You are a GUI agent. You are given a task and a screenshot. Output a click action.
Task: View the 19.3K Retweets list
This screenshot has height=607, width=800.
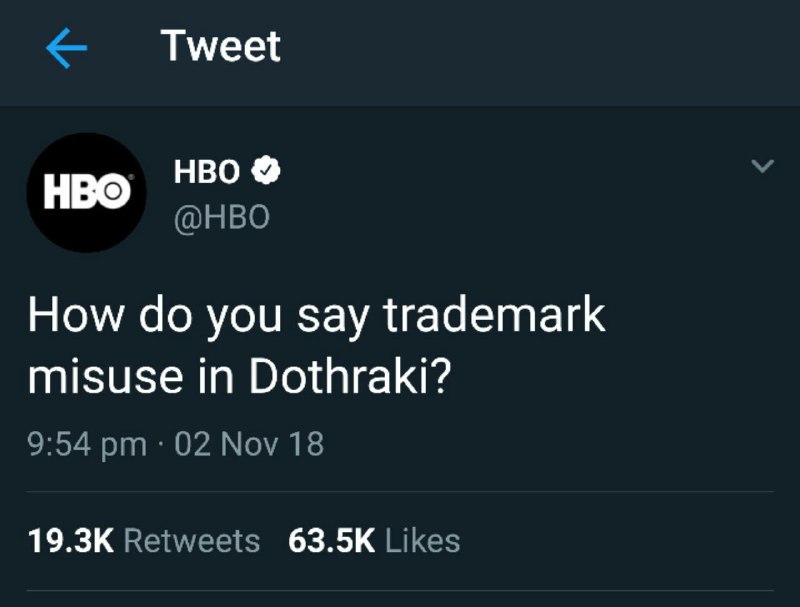(x=144, y=541)
